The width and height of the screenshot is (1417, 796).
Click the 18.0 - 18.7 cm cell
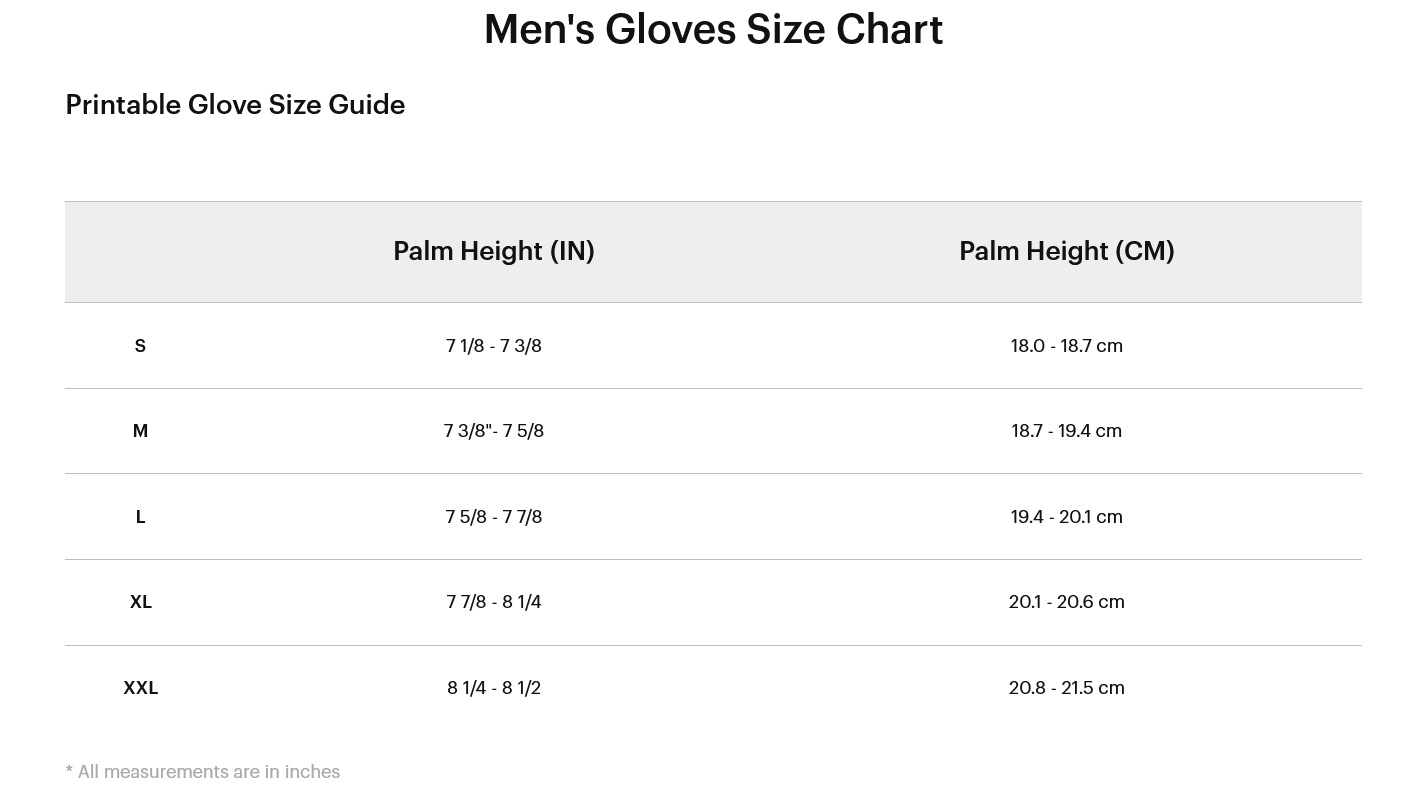tap(1067, 346)
